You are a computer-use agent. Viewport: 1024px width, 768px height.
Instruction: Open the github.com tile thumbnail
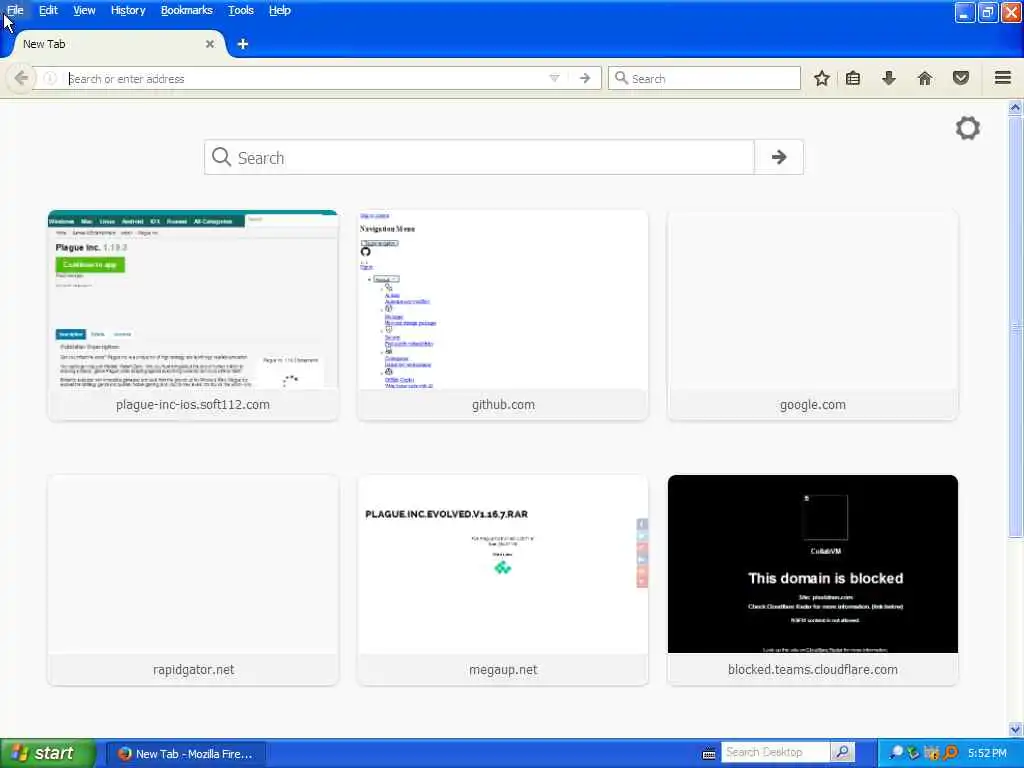click(503, 300)
